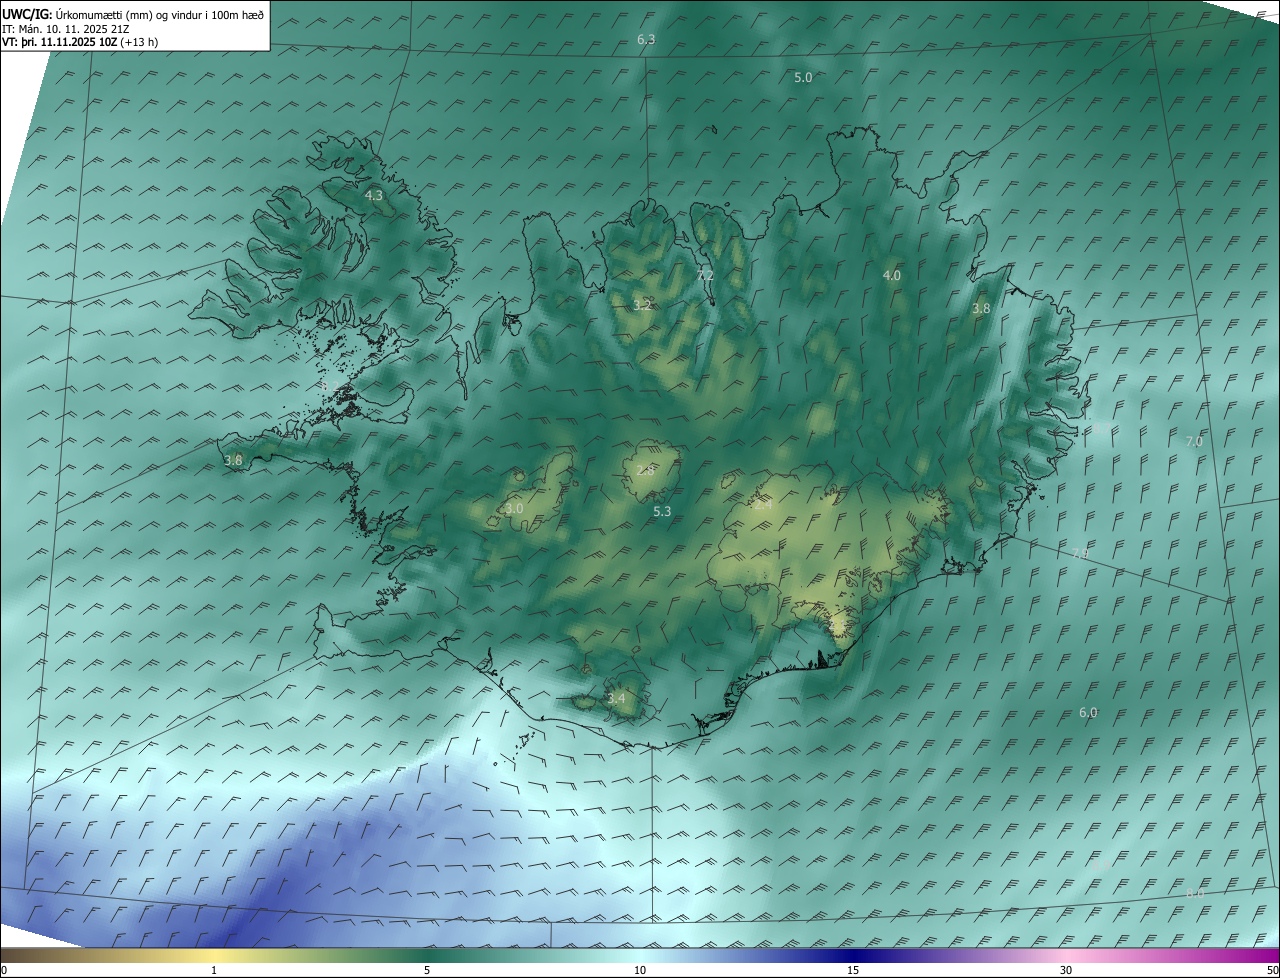Click the '2.8' label on the glacier outline

point(645,470)
